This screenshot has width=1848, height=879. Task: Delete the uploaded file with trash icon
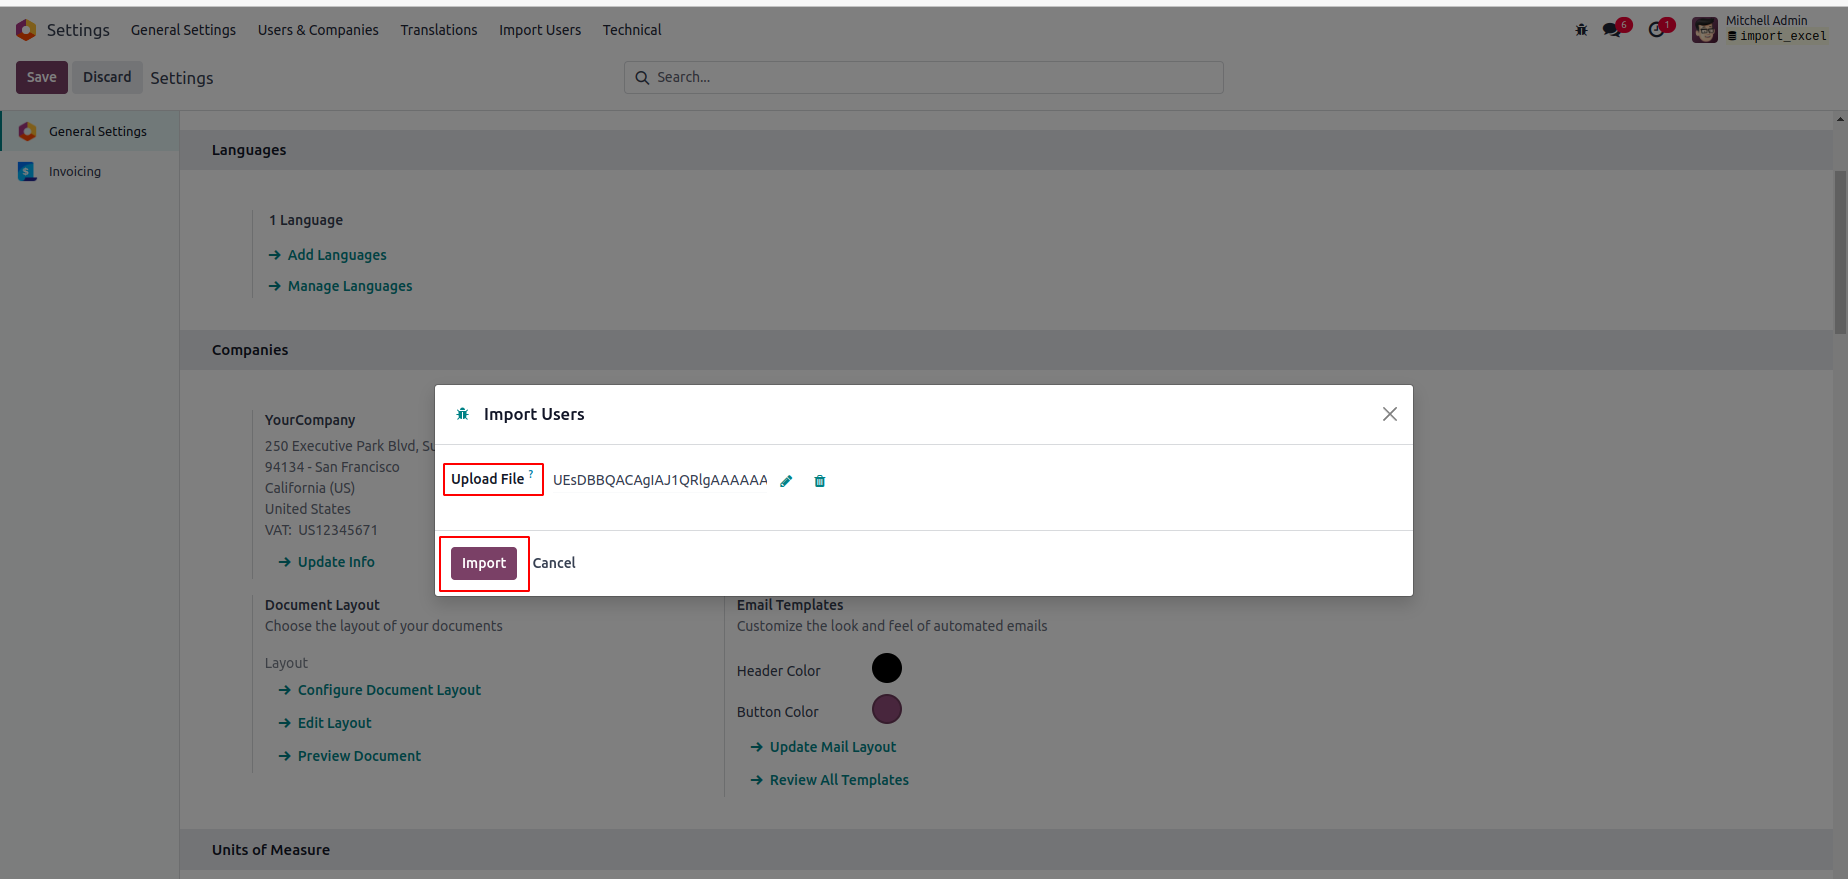click(x=820, y=481)
